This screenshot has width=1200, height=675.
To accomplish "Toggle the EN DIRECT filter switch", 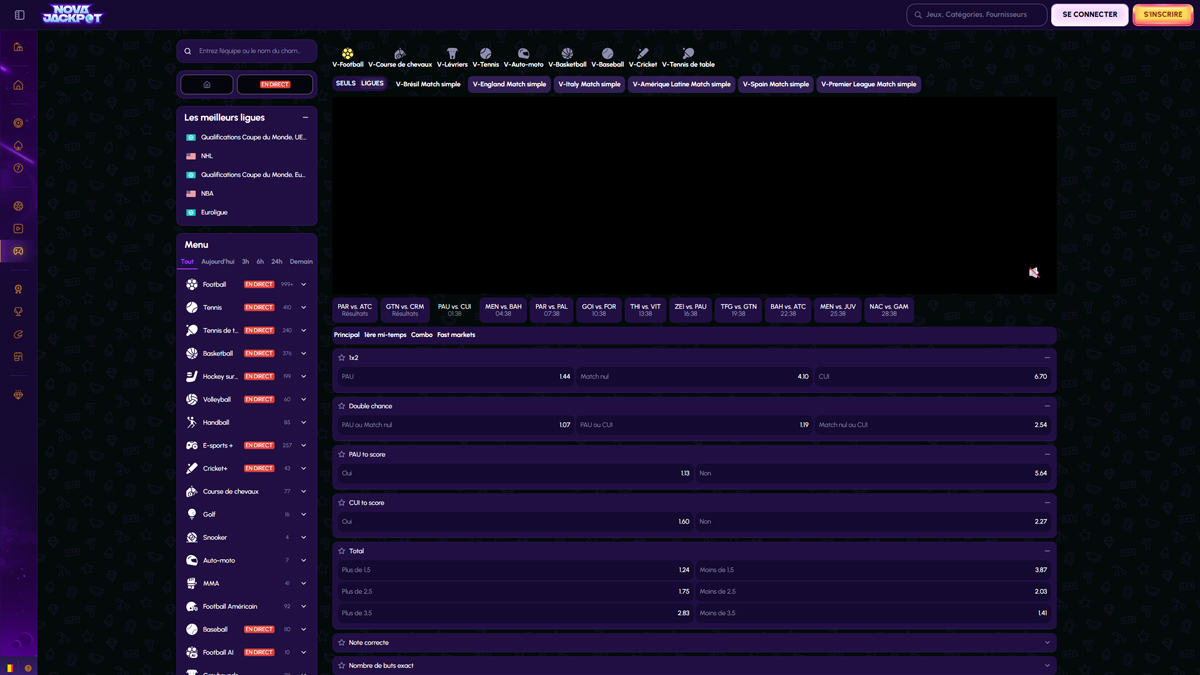I will click(274, 84).
